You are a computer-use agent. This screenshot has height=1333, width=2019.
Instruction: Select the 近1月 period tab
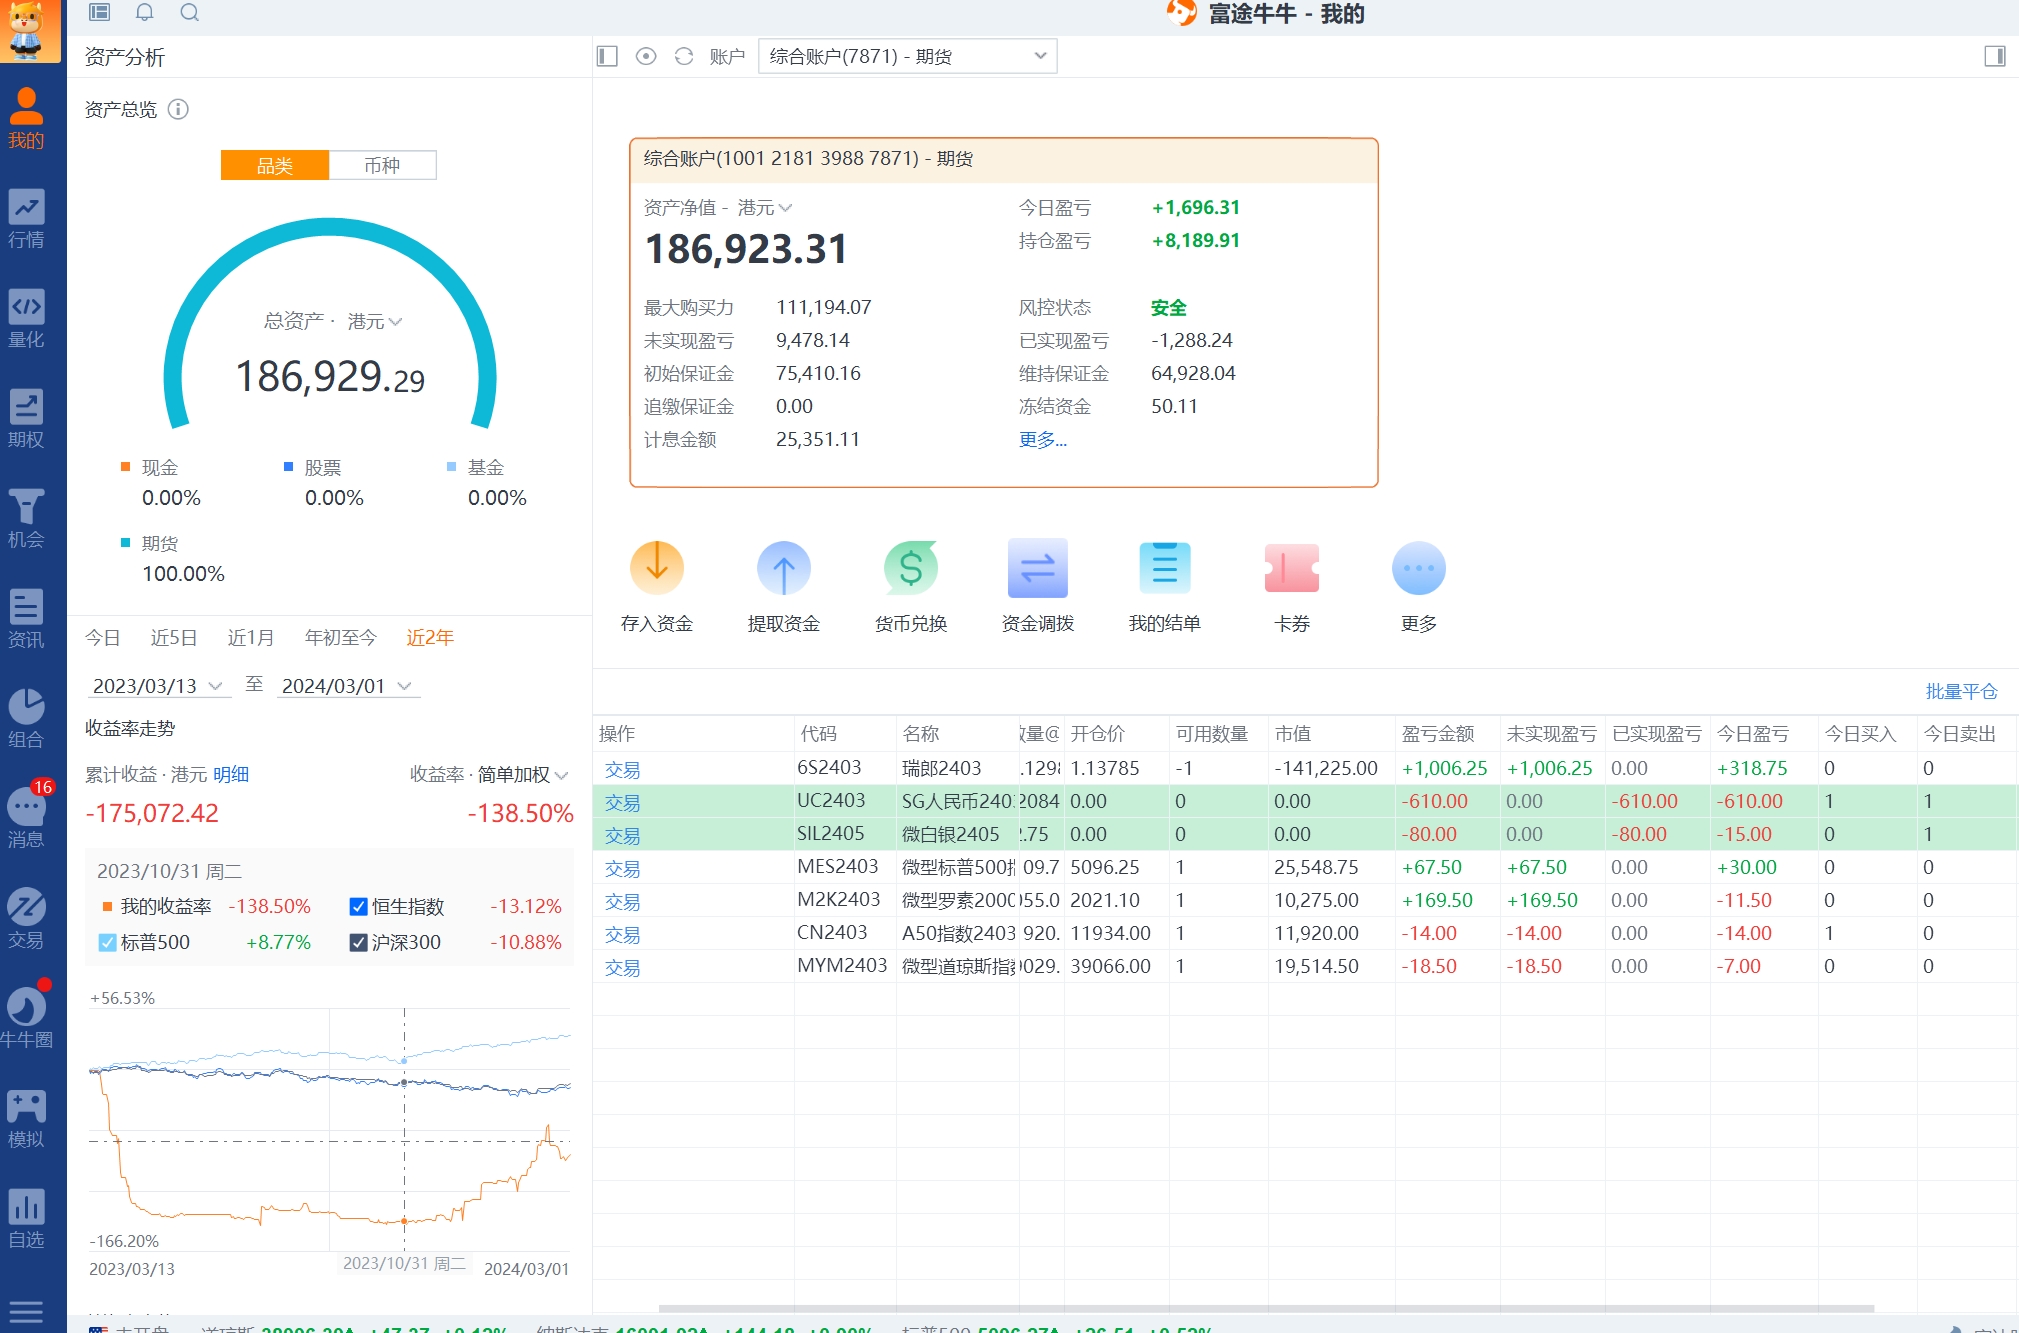(x=251, y=637)
